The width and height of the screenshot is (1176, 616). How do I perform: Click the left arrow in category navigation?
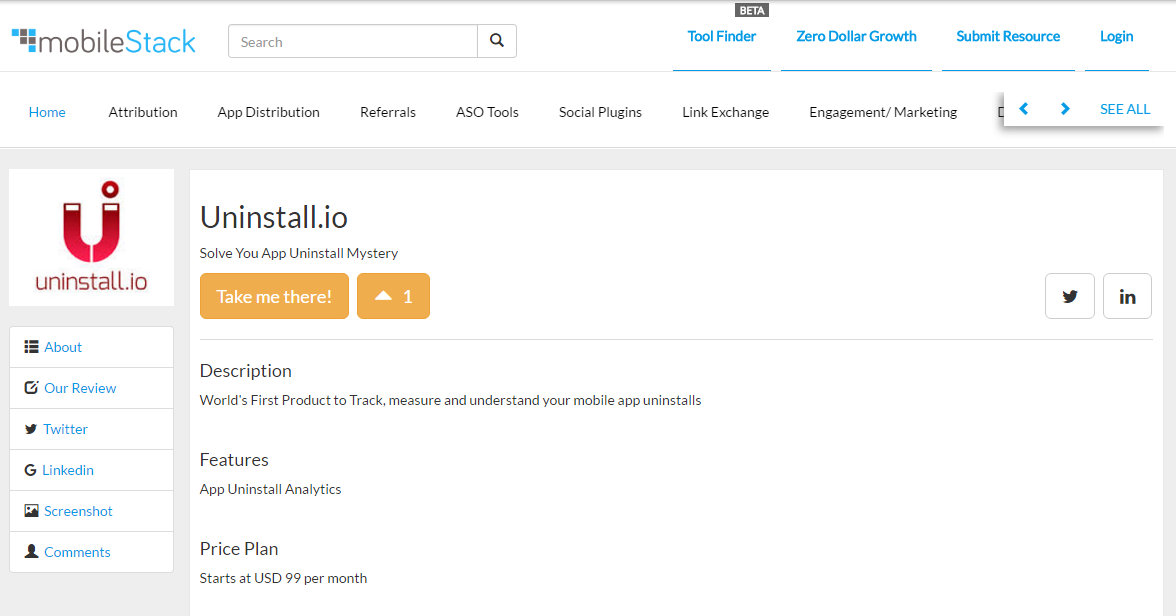[1024, 109]
